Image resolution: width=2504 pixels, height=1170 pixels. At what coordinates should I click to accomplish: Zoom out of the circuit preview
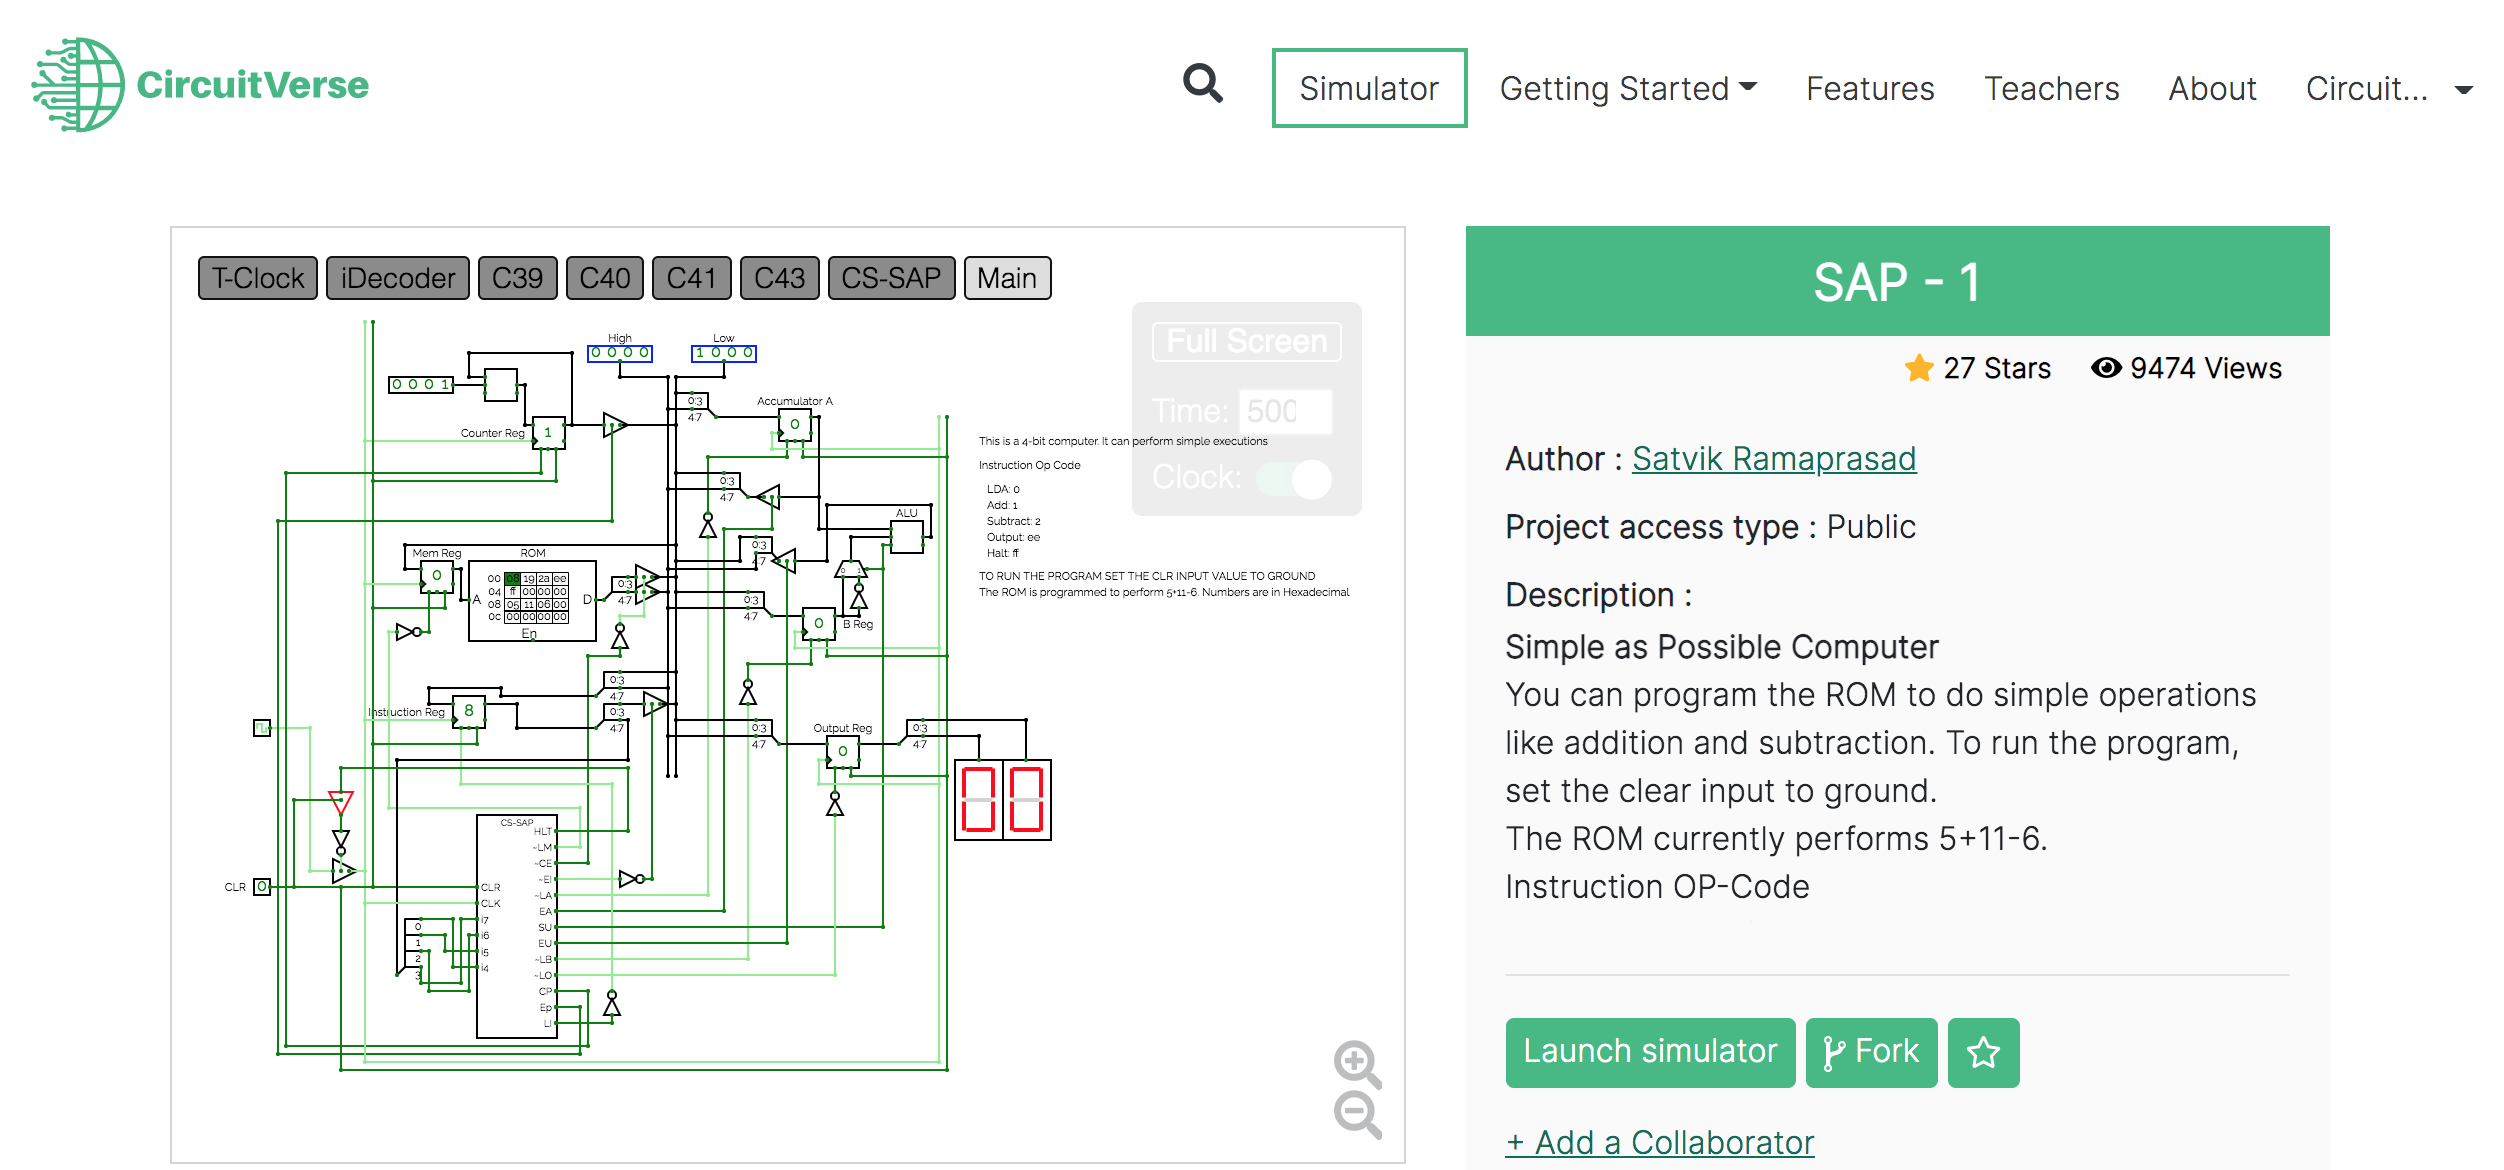(x=1356, y=1113)
